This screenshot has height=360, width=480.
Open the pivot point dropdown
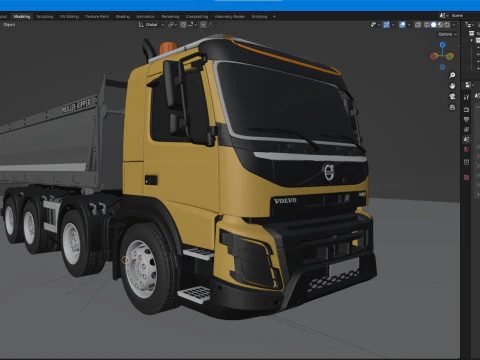[172, 25]
